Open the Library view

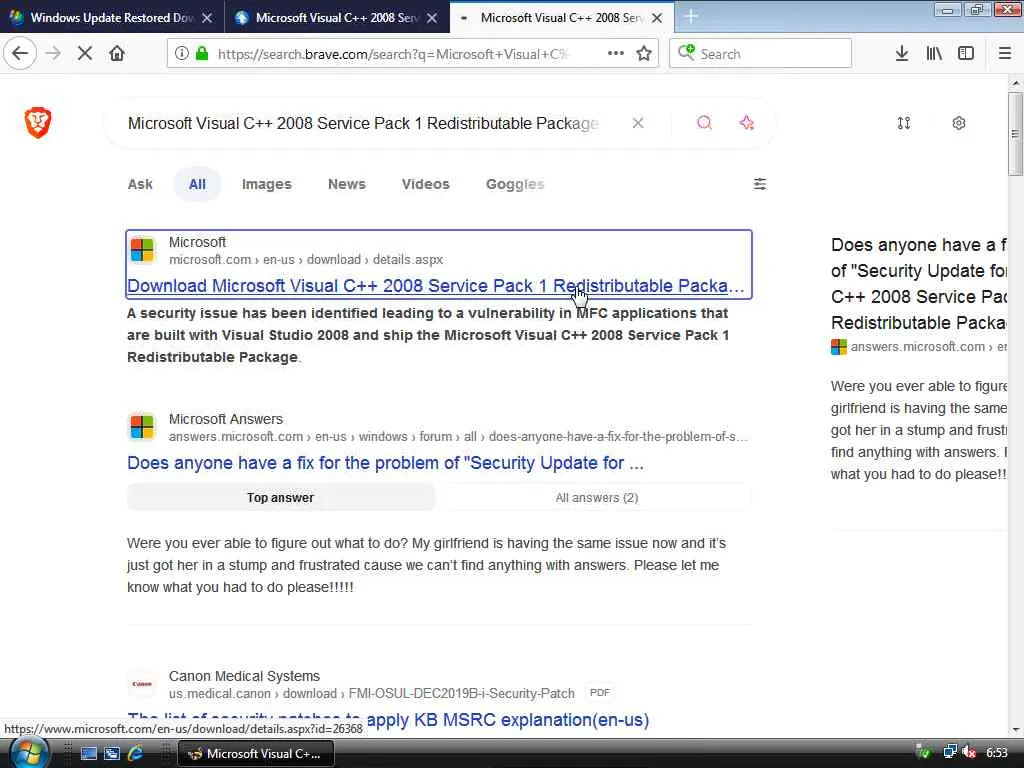934,54
